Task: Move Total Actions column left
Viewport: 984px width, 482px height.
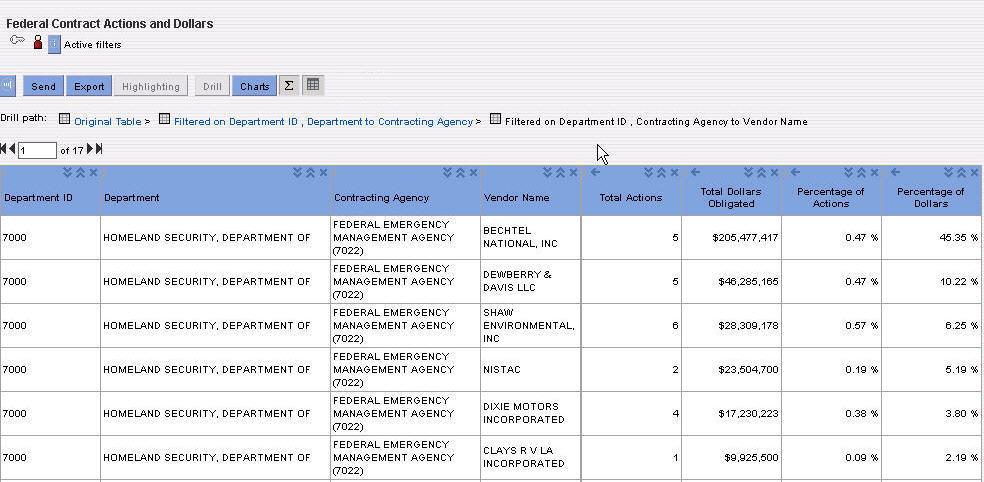Action: coord(595,172)
